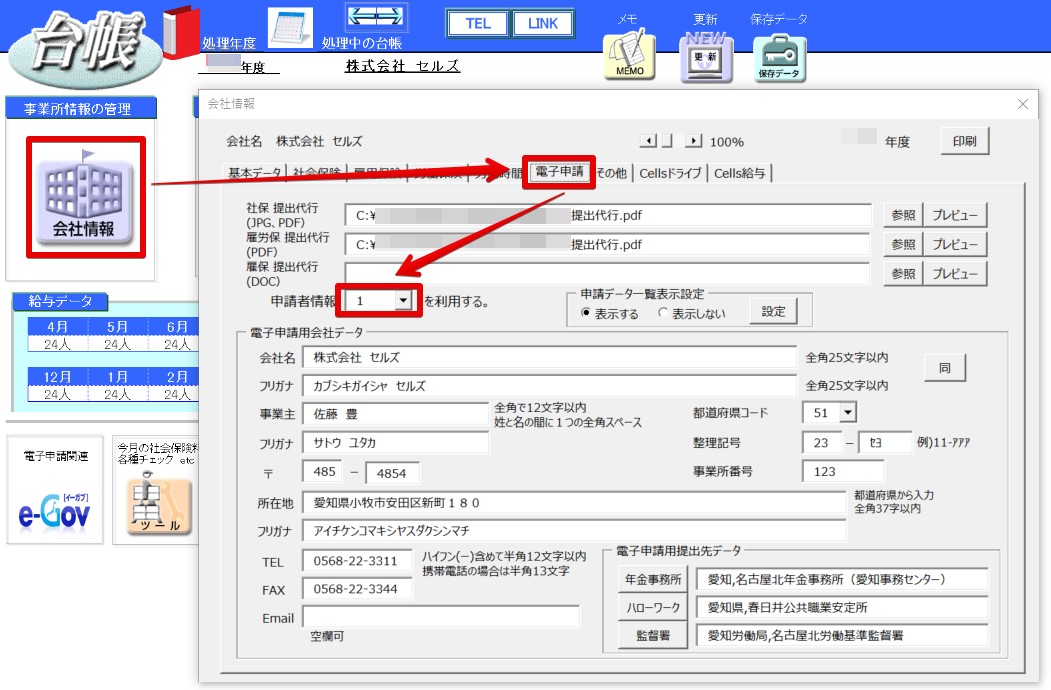Click 参照 for 雇保 提出代行 DOC
Image resolution: width=1051 pixels, height=690 pixels.
[x=903, y=274]
